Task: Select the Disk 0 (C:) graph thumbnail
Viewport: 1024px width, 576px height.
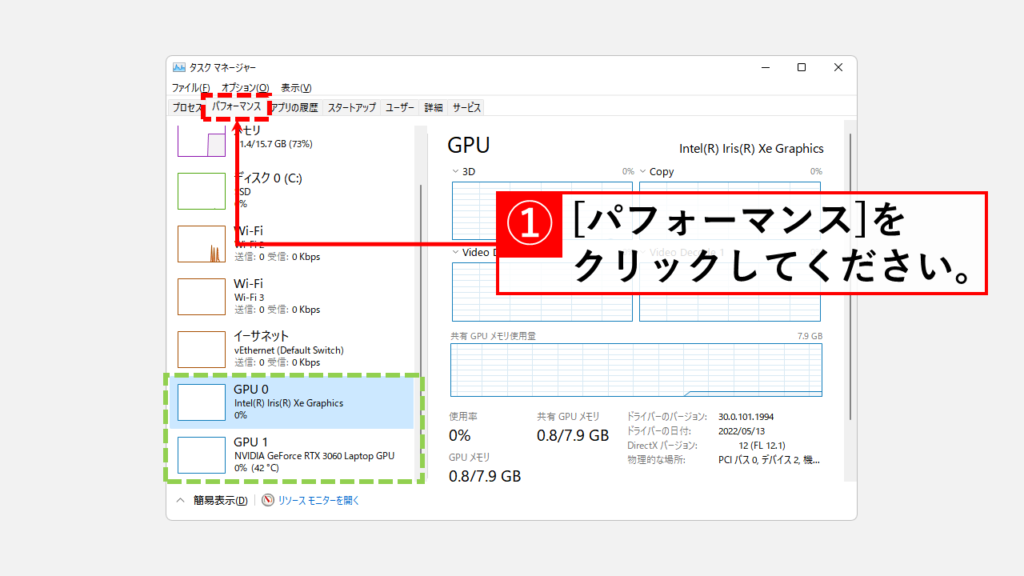Action: click(201, 190)
